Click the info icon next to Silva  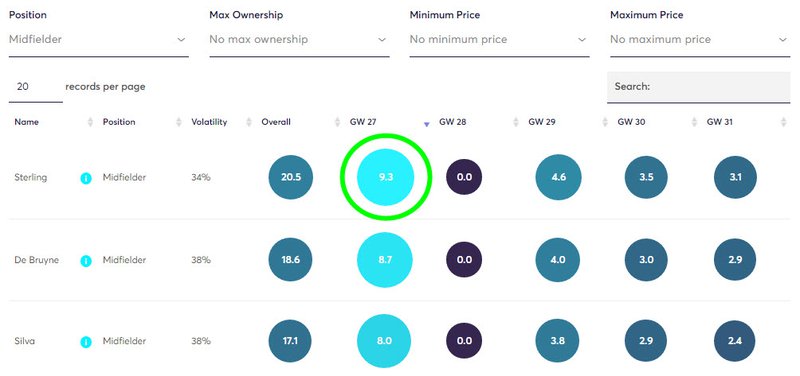tap(86, 342)
